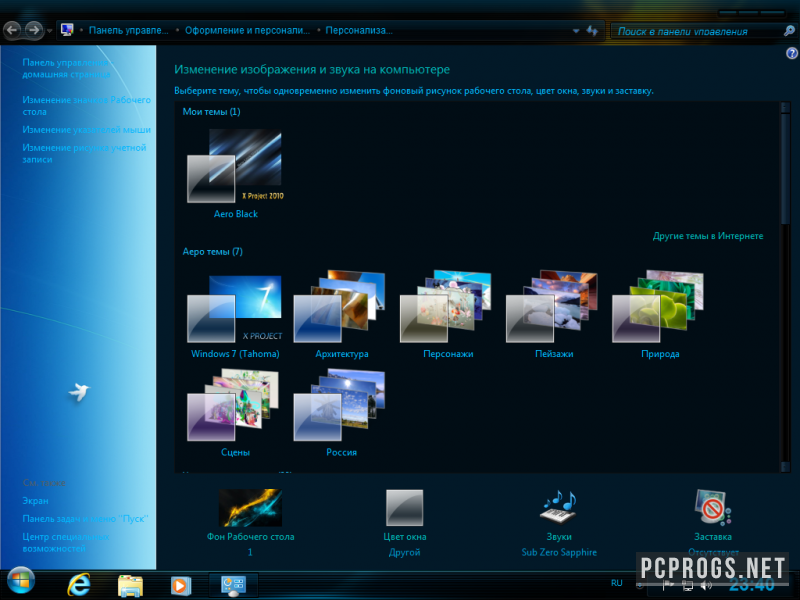
Task: Open 'Центр специальных возможностей' link
Action: (x=65, y=542)
